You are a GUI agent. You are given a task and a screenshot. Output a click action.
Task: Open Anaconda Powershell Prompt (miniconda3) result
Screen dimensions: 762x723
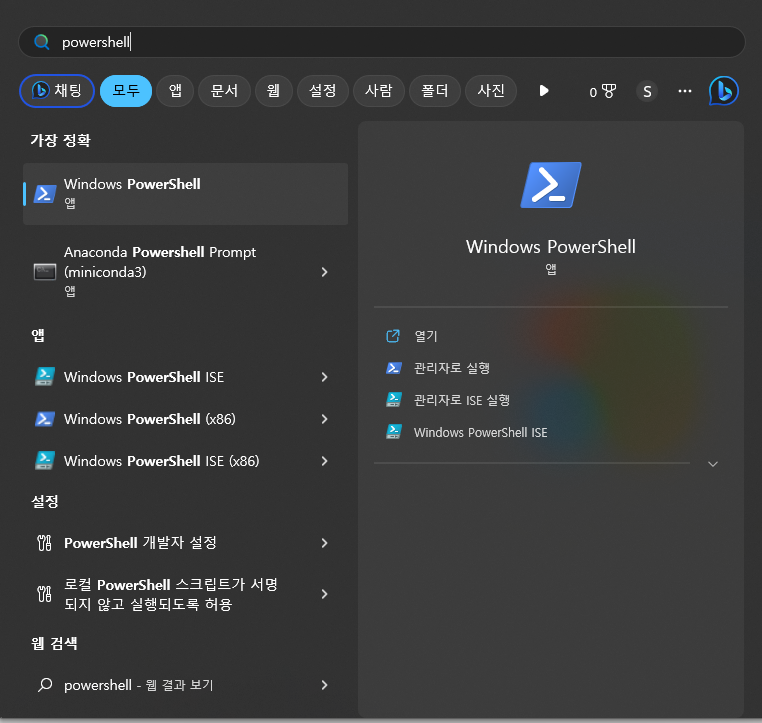tap(185, 272)
